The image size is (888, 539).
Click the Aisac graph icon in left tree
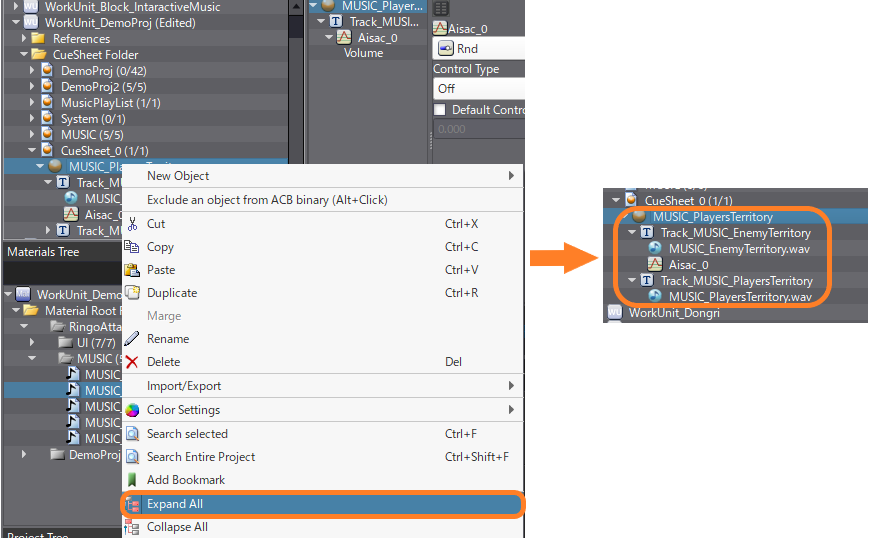pos(71,214)
